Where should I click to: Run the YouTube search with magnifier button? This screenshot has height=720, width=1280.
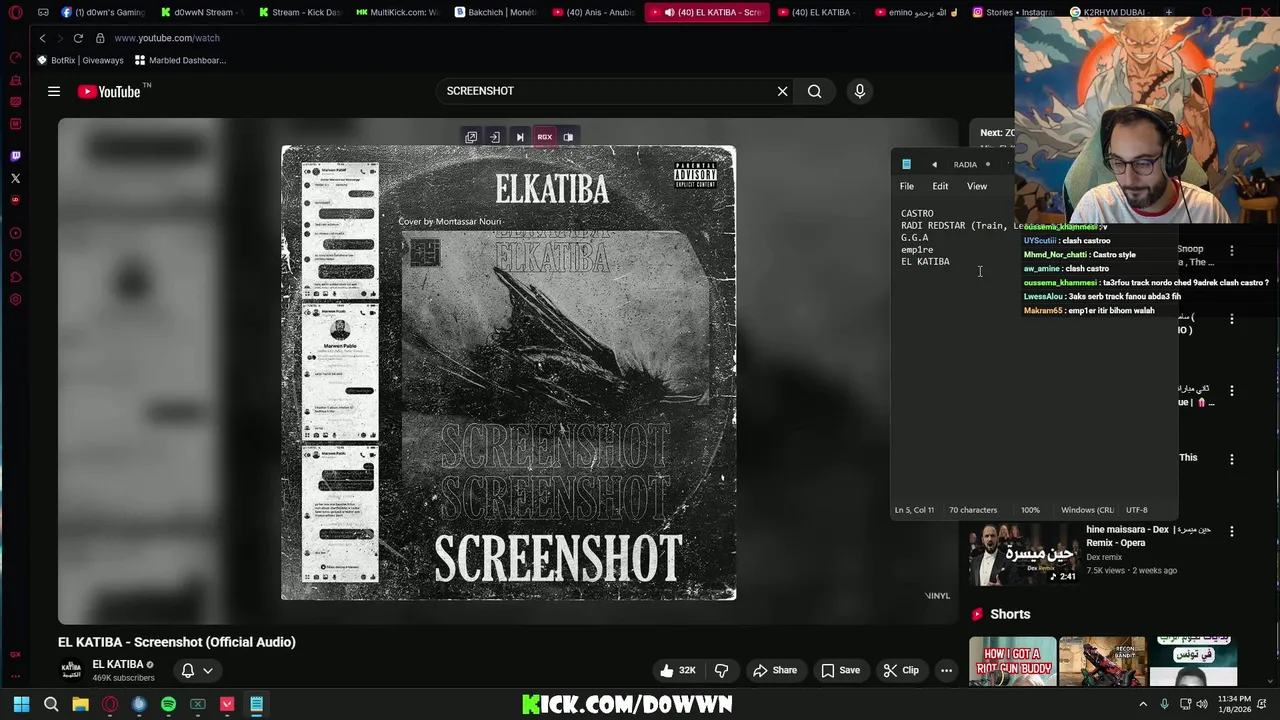815,91
